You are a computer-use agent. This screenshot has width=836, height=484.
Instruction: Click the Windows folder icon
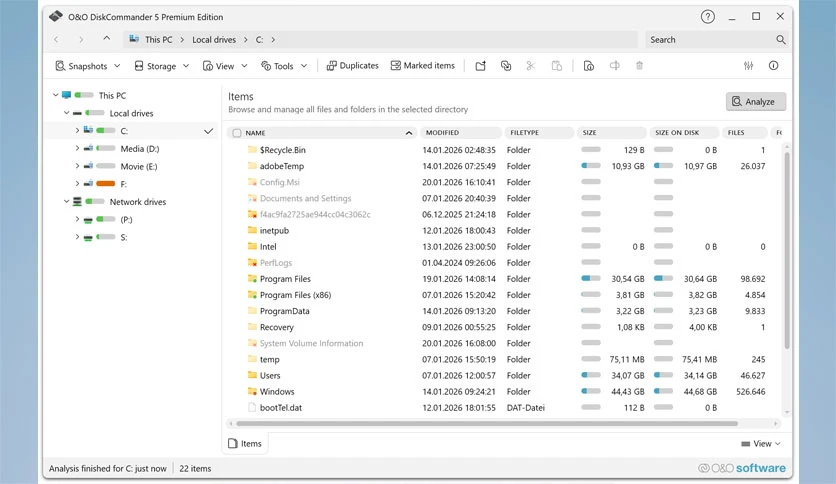click(x=252, y=391)
